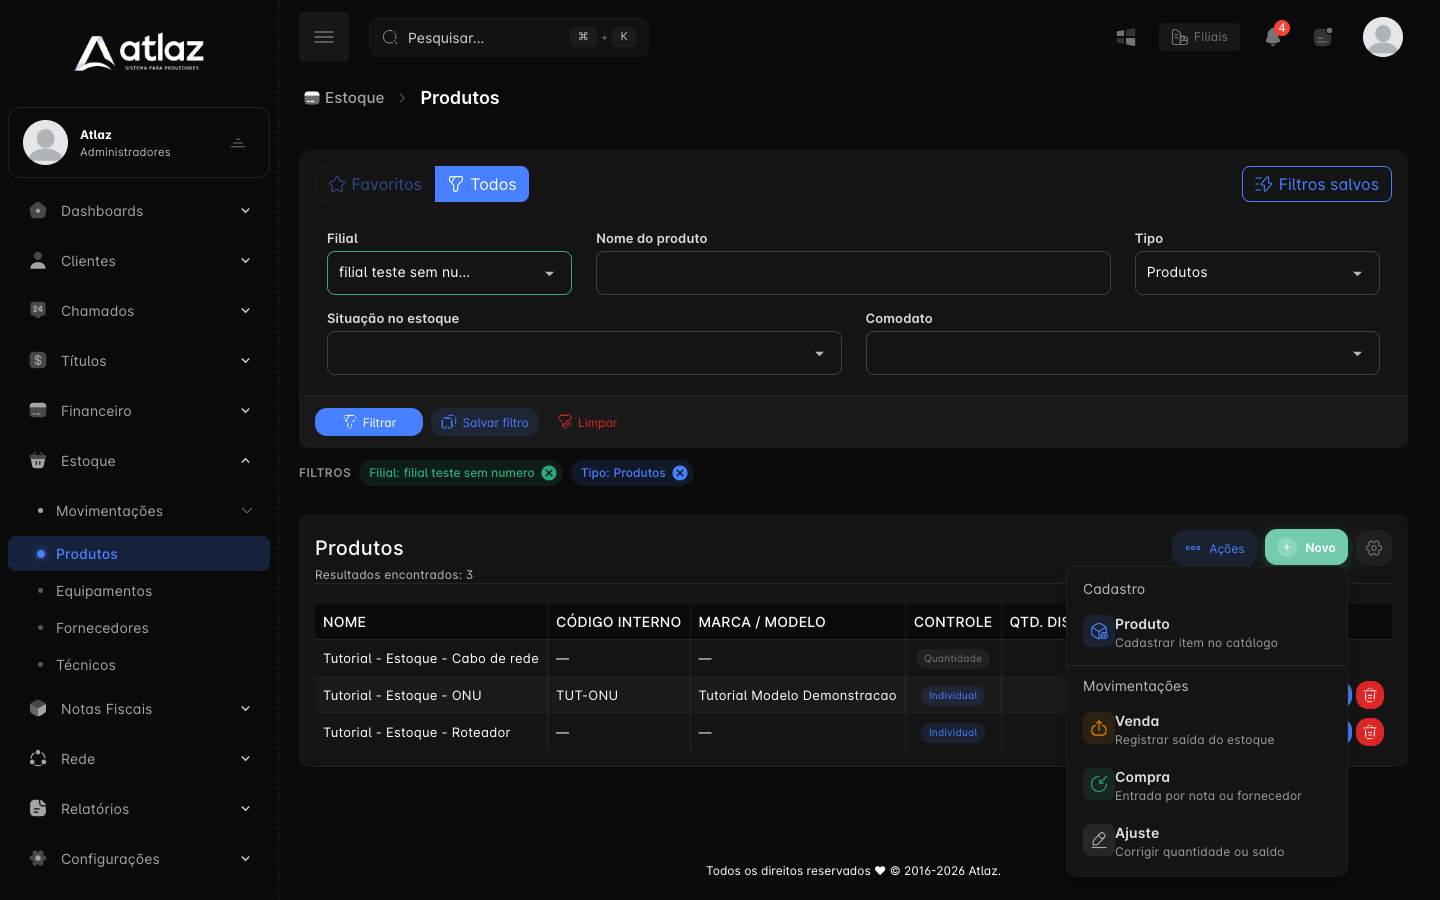The image size is (1440, 900).
Task: Click the Atlaz logo
Action: pos(139,52)
